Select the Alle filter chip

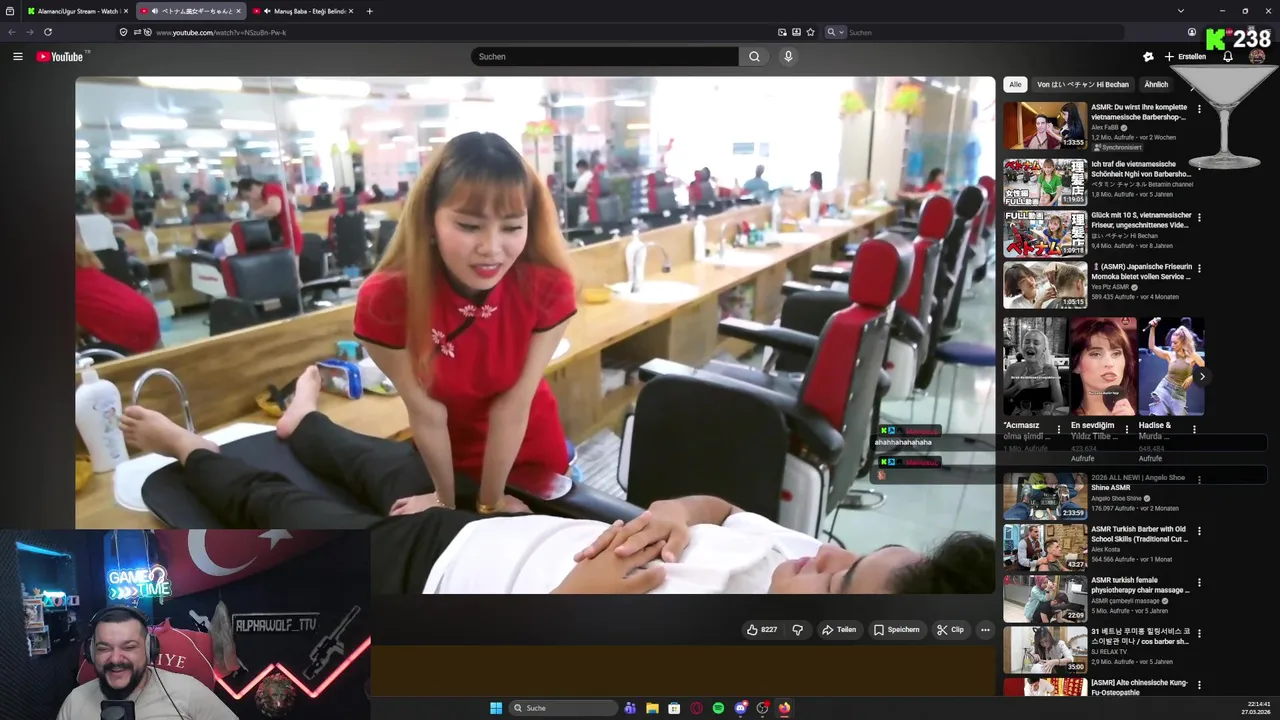(x=1015, y=85)
